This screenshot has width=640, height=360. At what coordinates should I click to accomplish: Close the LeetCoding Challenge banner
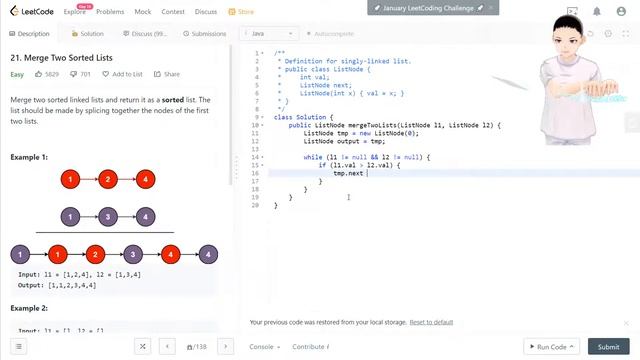click(491, 7)
